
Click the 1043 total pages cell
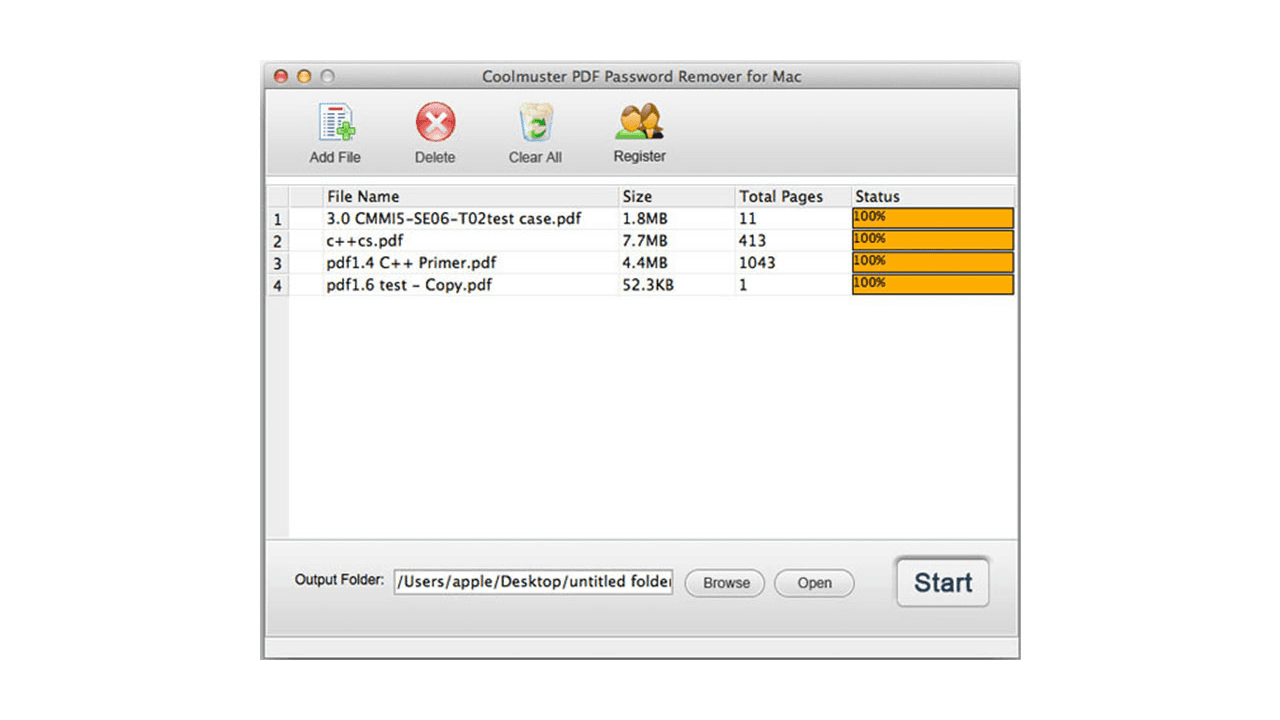click(793, 262)
